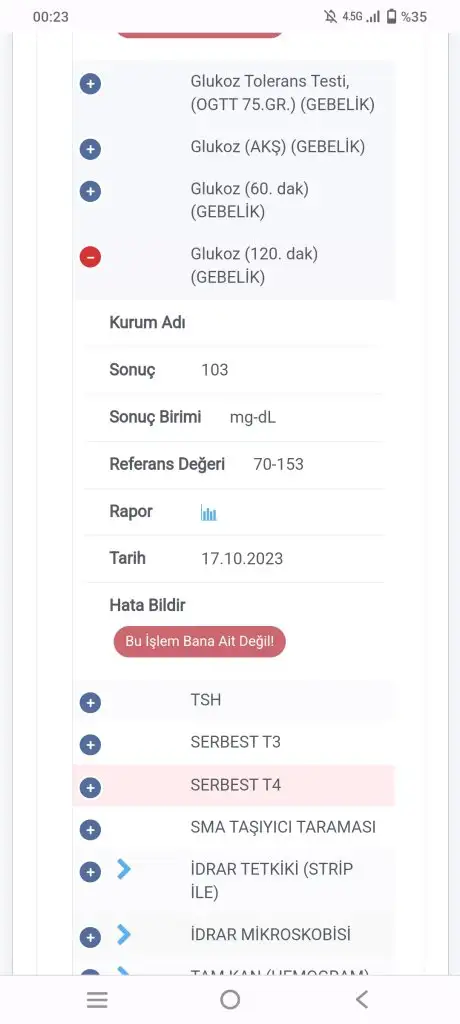Expand the Glukoz (AKŞ) row
This screenshot has height=1024, width=460.
click(x=90, y=150)
